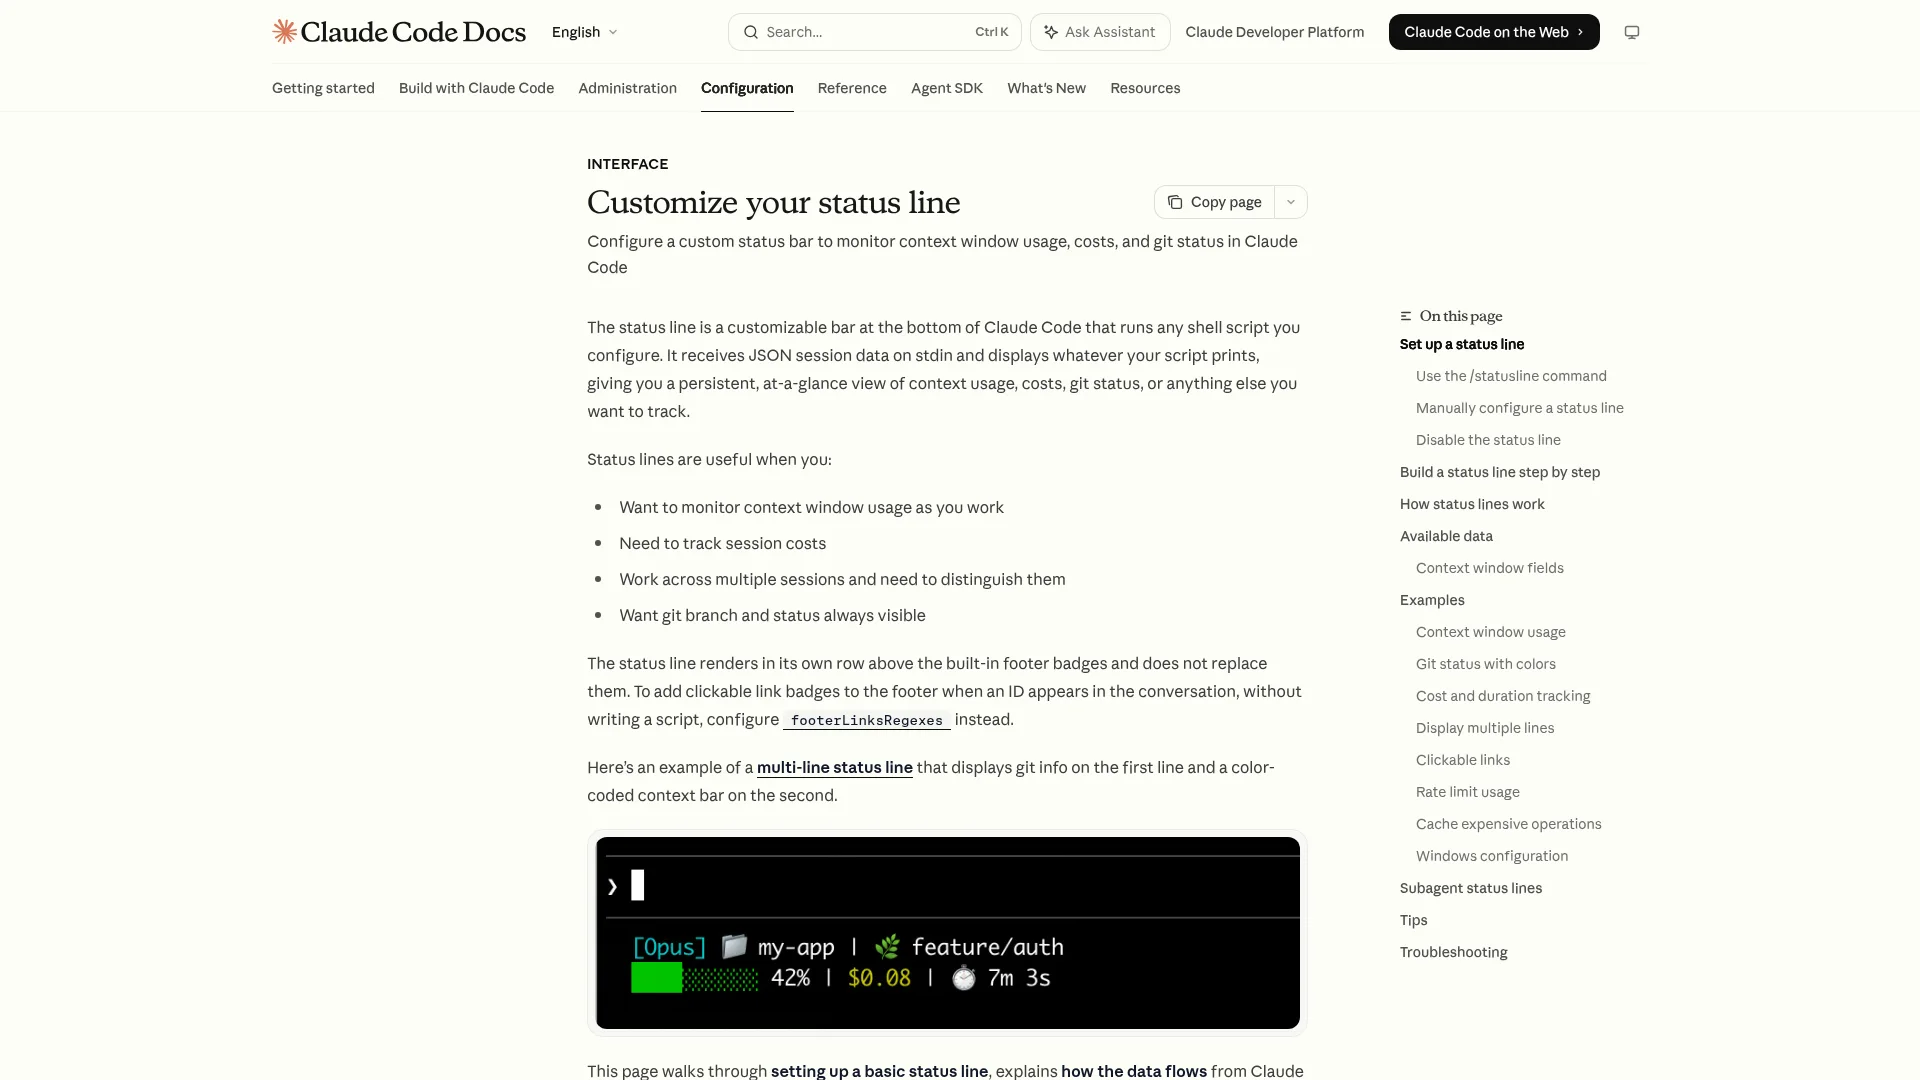This screenshot has width=1920, height=1080.
Task: Click the INTERFACE category label
Action: (x=627, y=164)
